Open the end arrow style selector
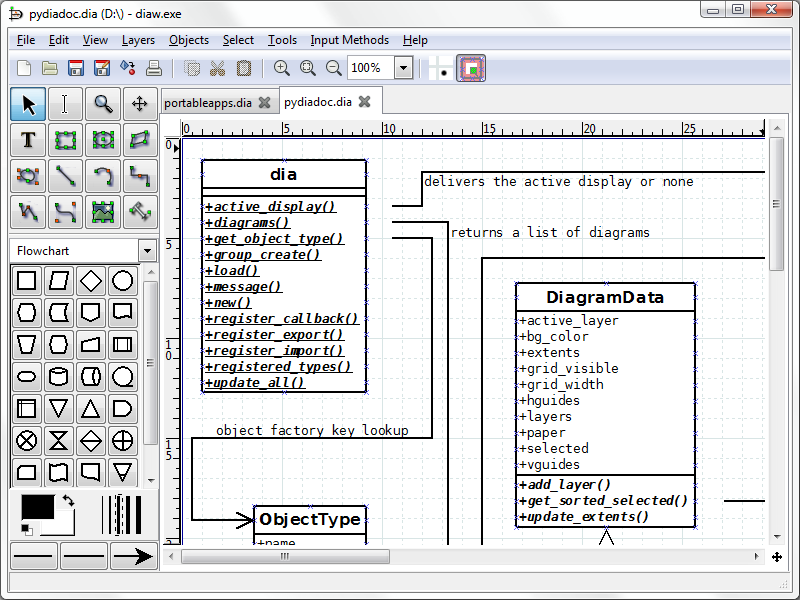The image size is (800, 600). point(133,556)
